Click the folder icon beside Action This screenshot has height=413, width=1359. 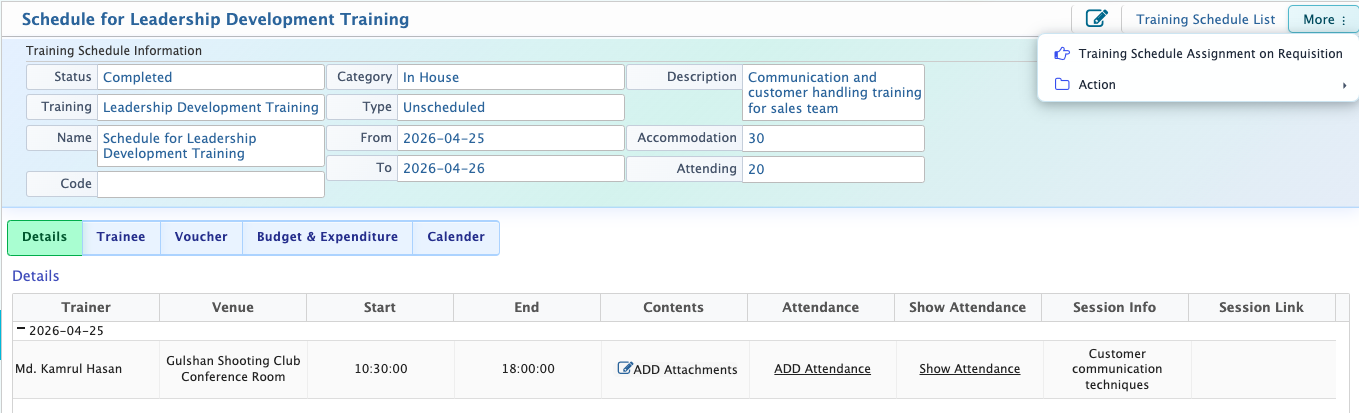point(1062,85)
